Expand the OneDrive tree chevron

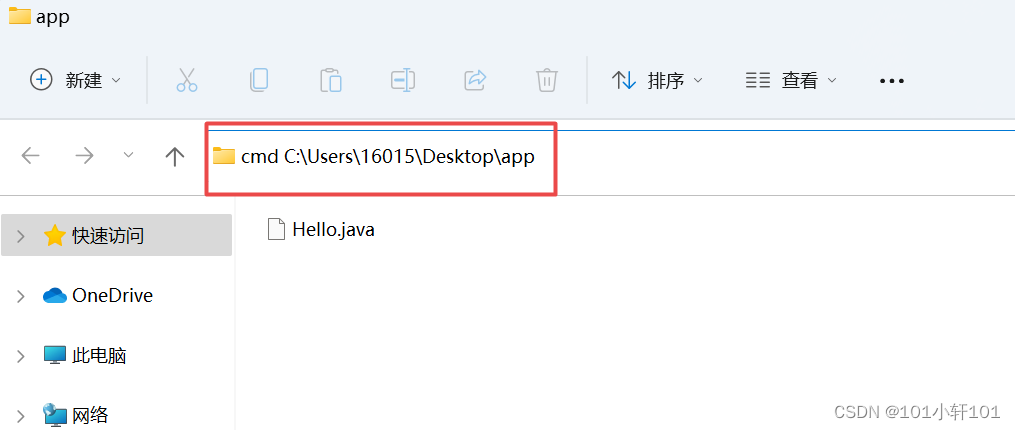(x=21, y=297)
